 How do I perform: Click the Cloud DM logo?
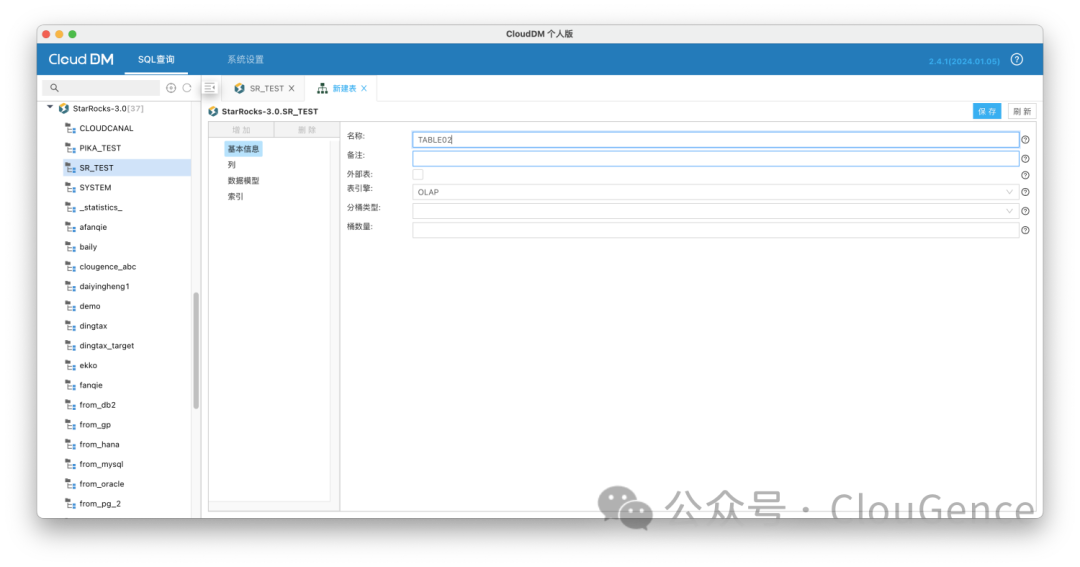tap(81, 59)
